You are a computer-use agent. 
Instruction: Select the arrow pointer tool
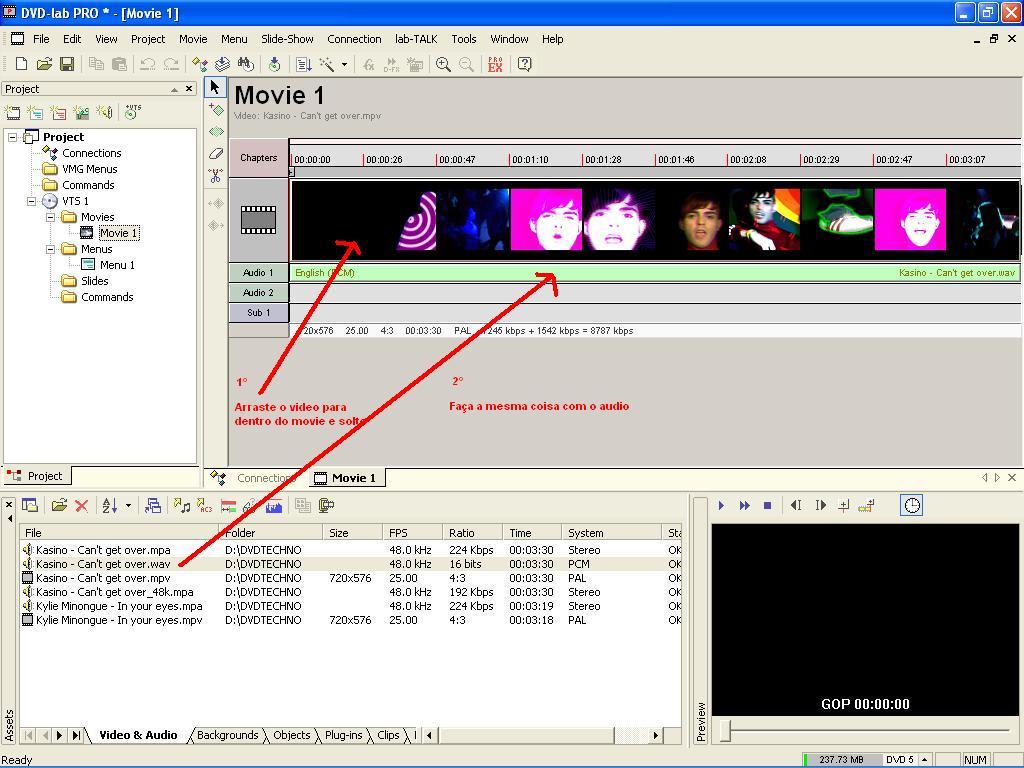pyautogui.click(x=215, y=88)
